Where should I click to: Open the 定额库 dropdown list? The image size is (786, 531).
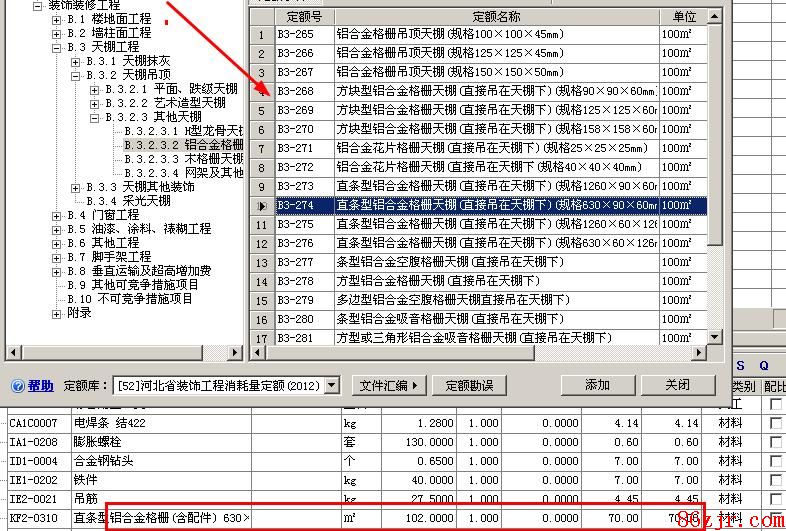tap(332, 385)
